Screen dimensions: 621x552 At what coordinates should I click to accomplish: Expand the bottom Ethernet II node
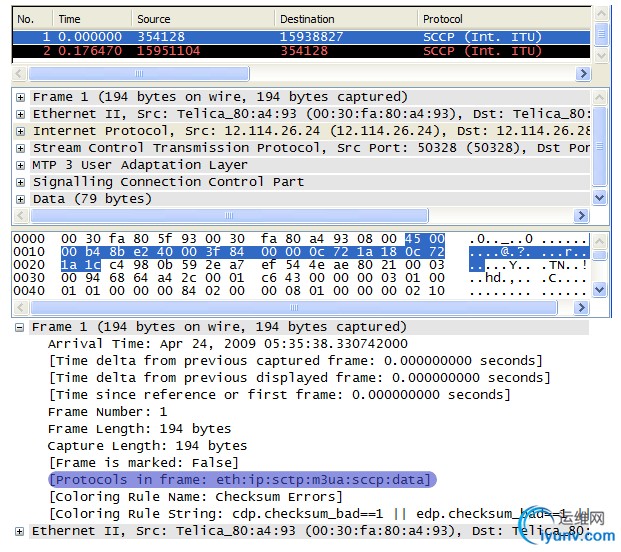[19, 531]
